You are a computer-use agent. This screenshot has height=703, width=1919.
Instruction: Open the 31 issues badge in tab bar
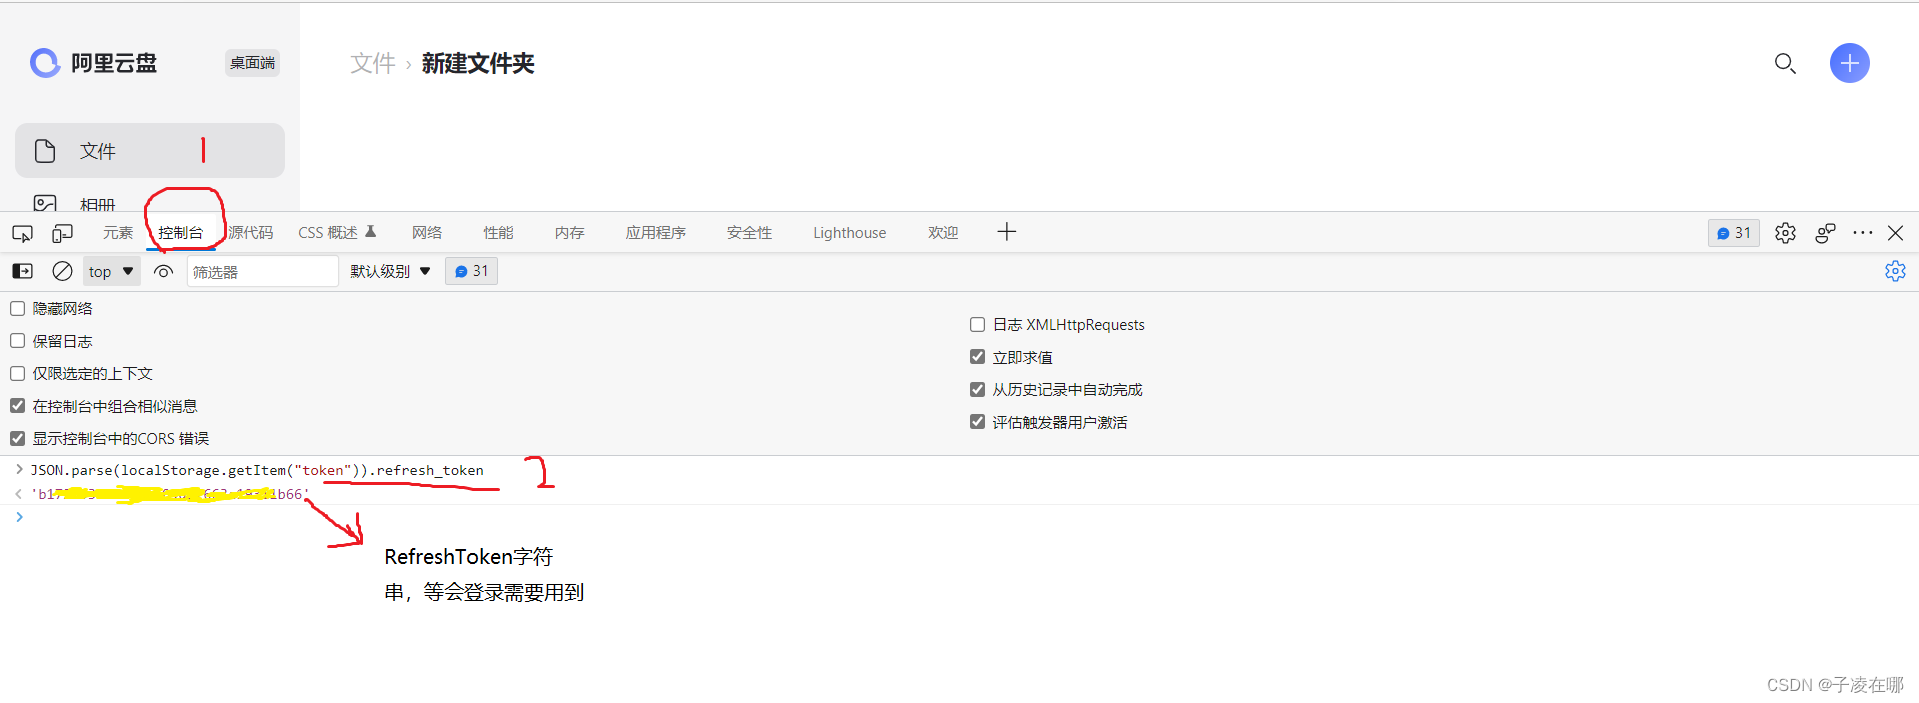tap(1734, 233)
